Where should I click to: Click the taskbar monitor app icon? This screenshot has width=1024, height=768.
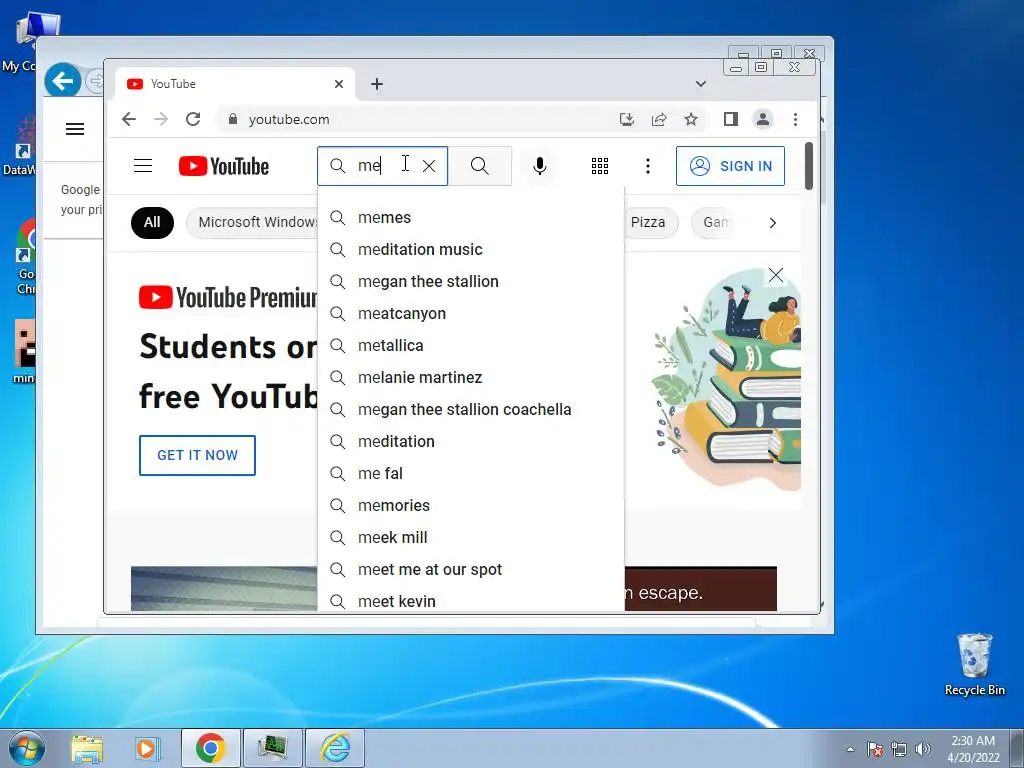click(x=273, y=748)
